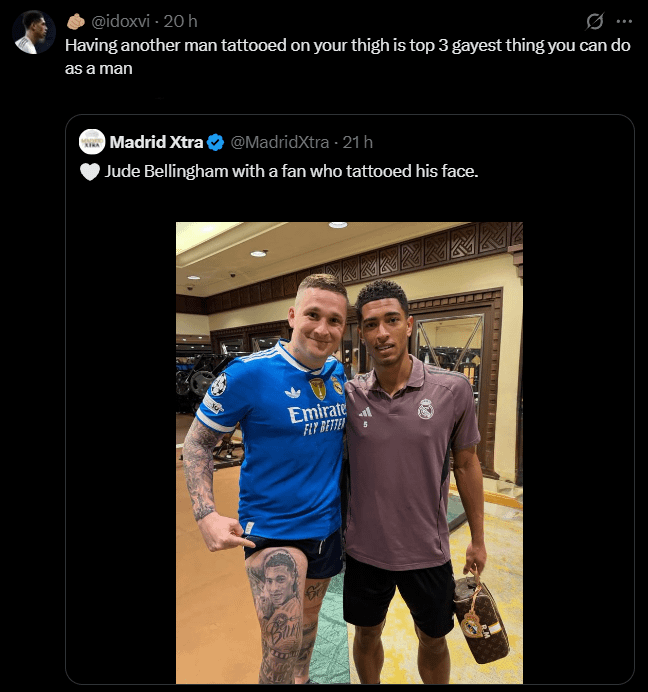Viewport: 648px width, 692px height.
Task: Click the Emirates logo on blue jersey
Action: point(317,411)
